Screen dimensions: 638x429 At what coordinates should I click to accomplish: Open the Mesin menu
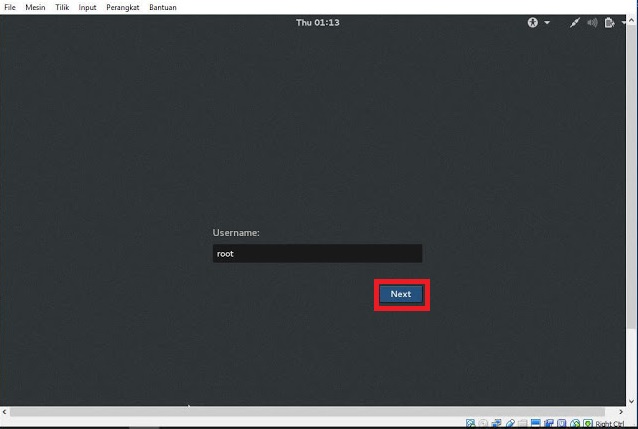[x=35, y=7]
